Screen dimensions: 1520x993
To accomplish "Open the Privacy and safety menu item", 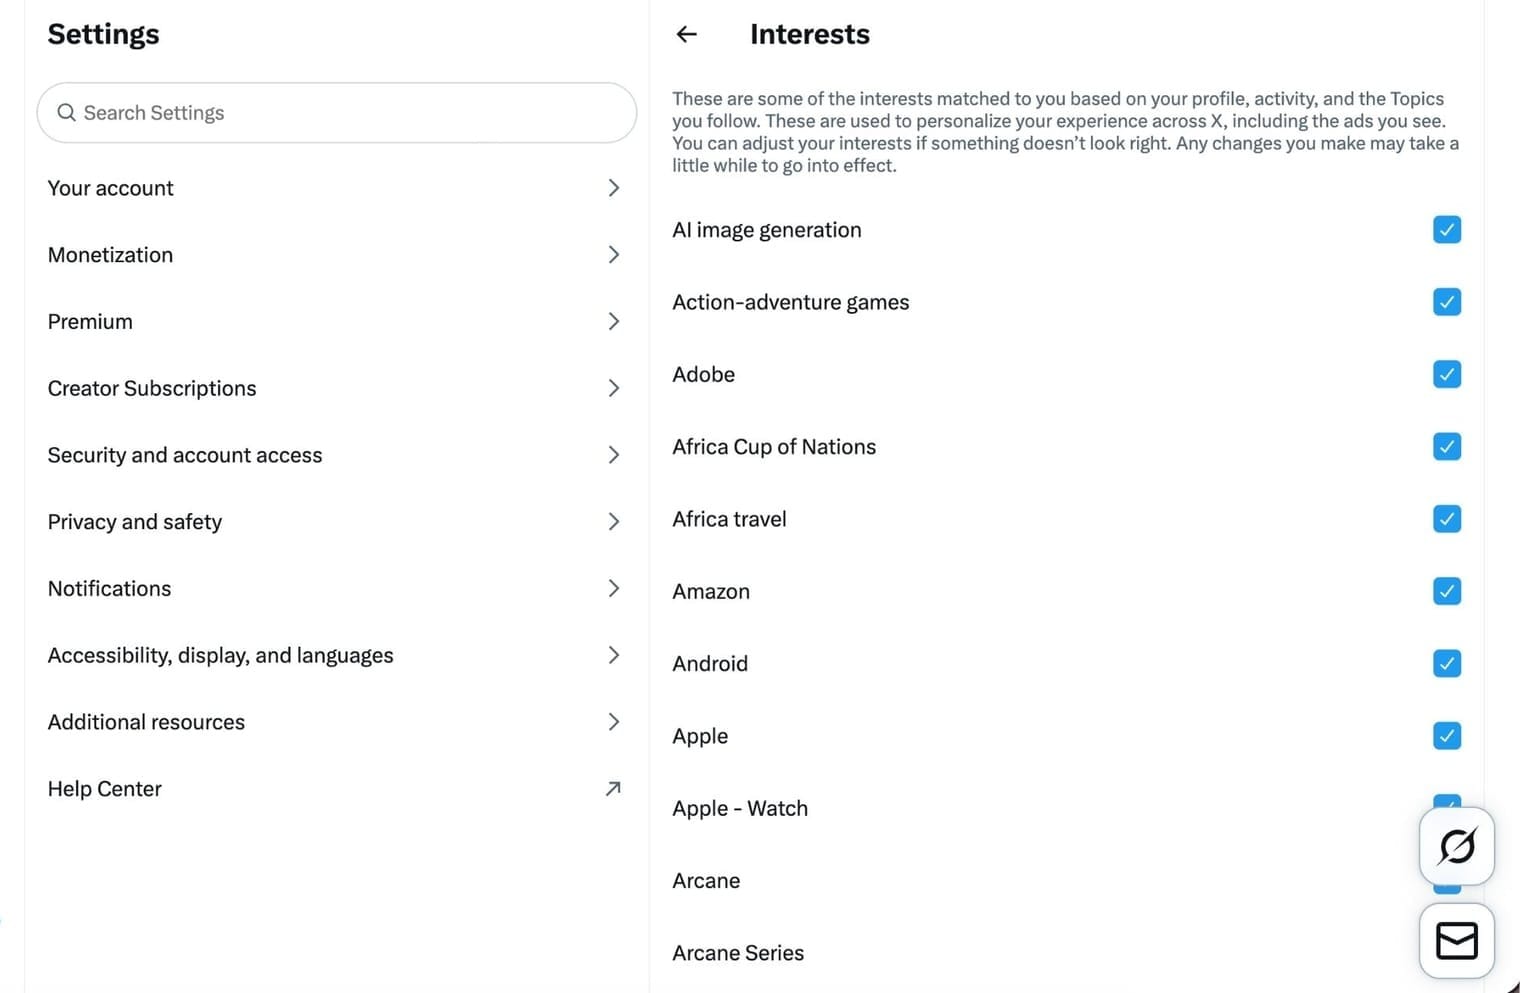I will pyautogui.click(x=135, y=521).
